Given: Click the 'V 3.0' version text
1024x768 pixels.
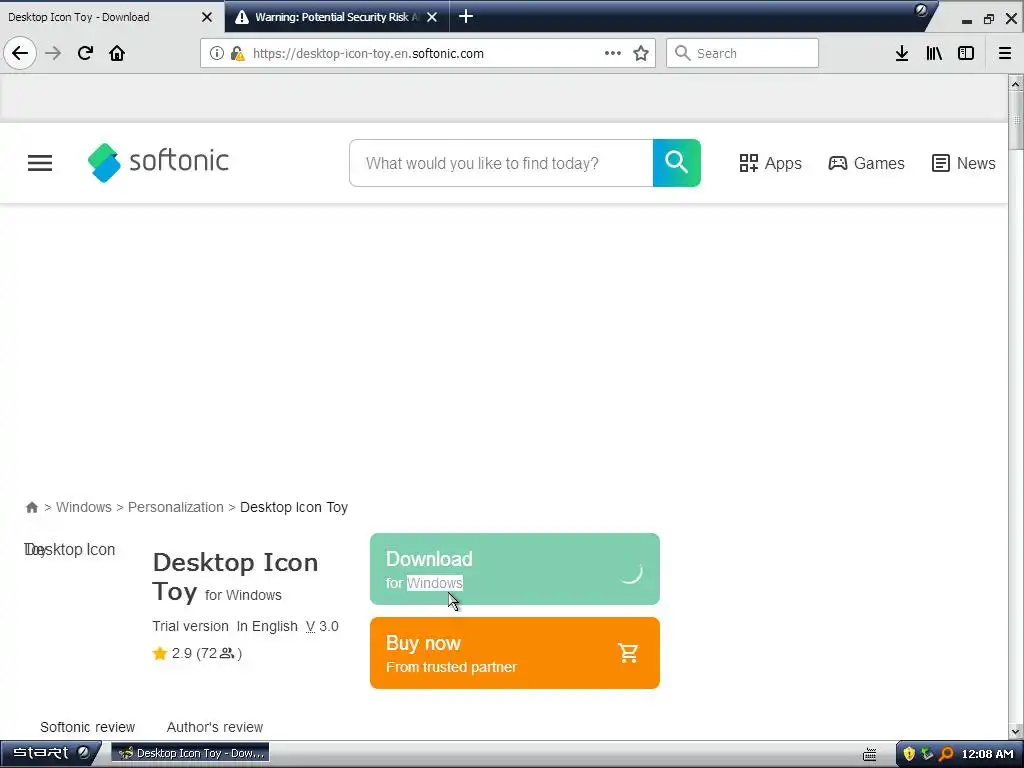Looking at the screenshot, I should point(322,626).
